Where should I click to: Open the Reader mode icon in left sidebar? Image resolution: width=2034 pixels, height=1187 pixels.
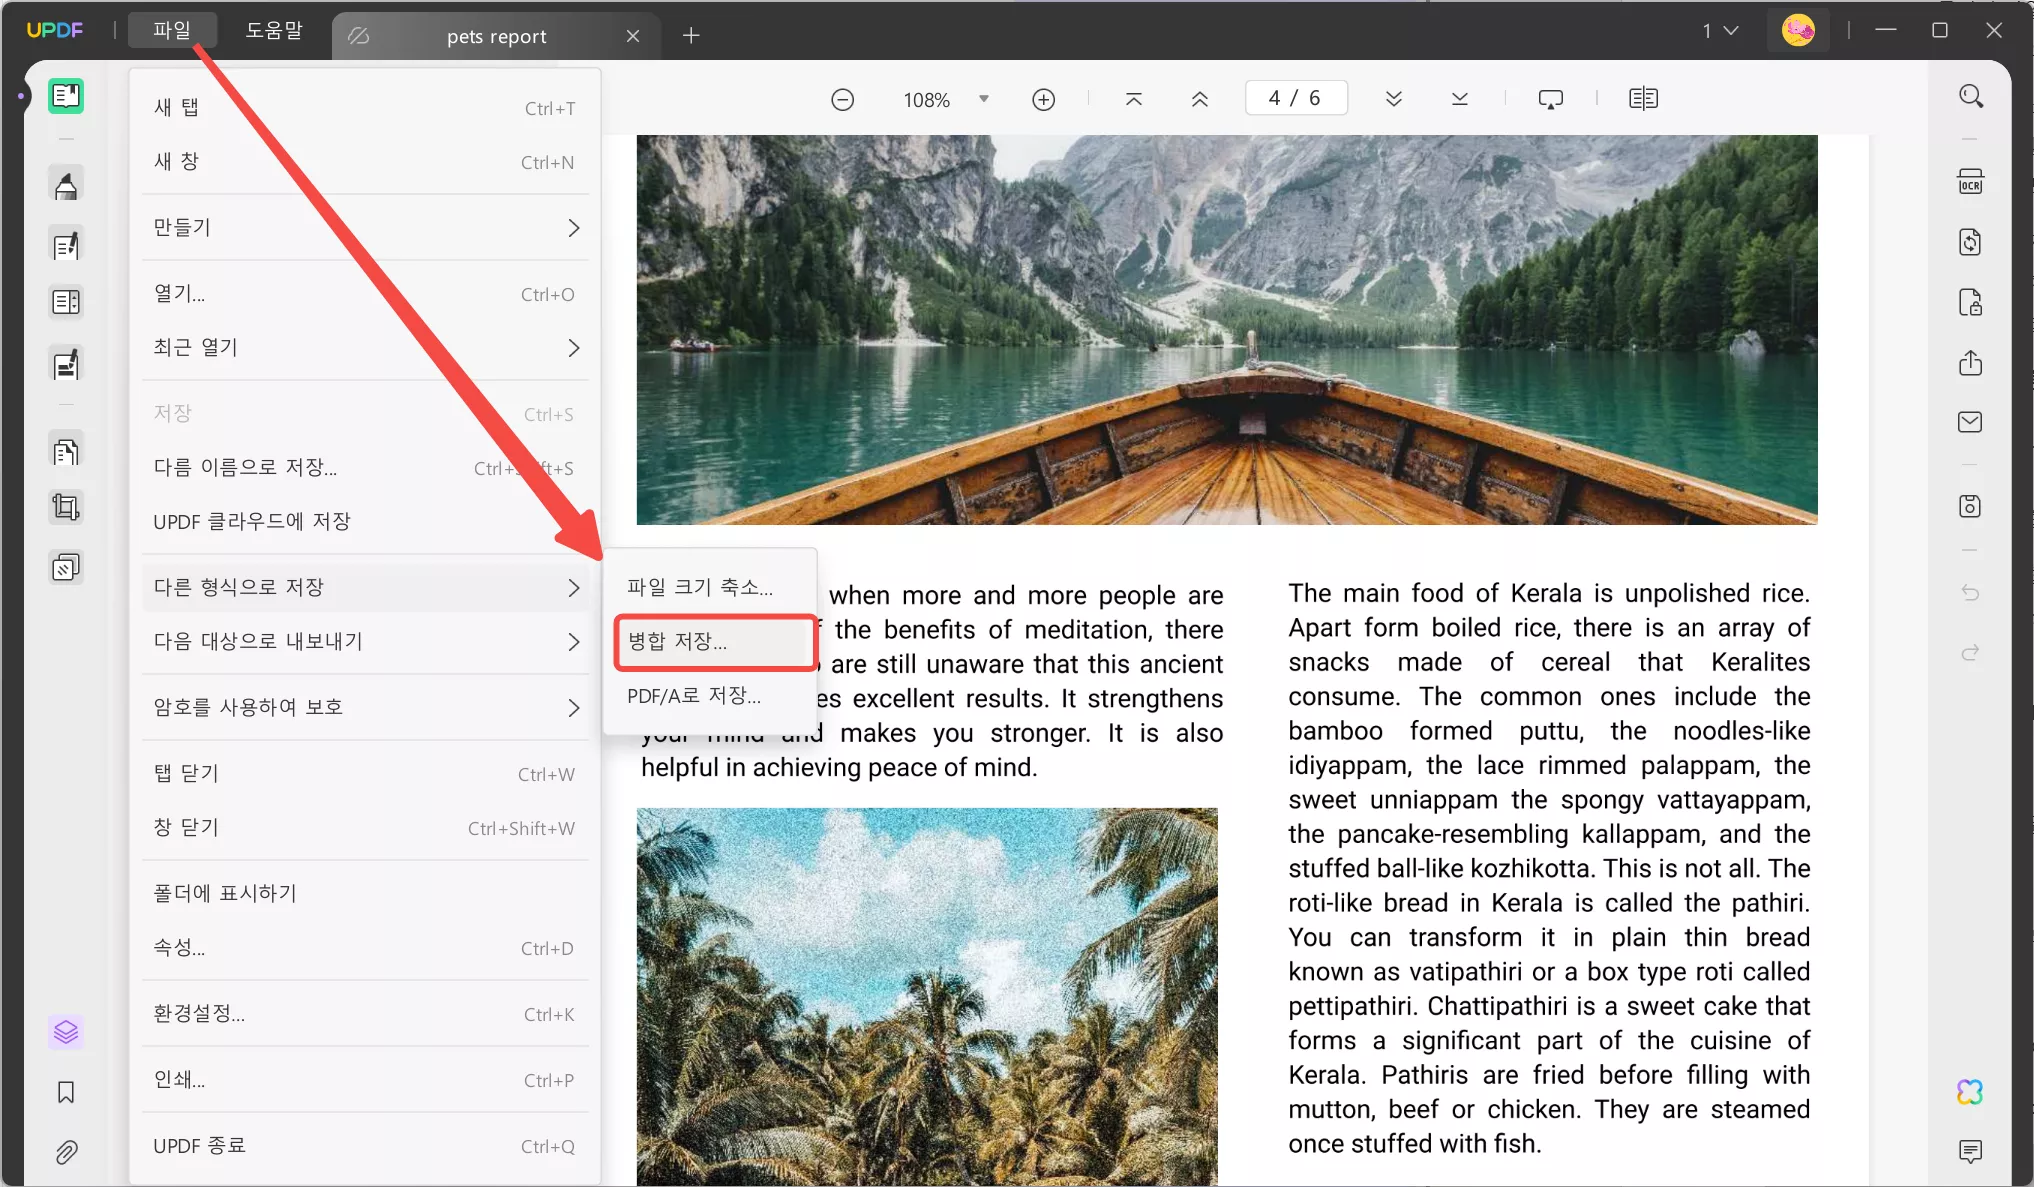click(x=66, y=96)
